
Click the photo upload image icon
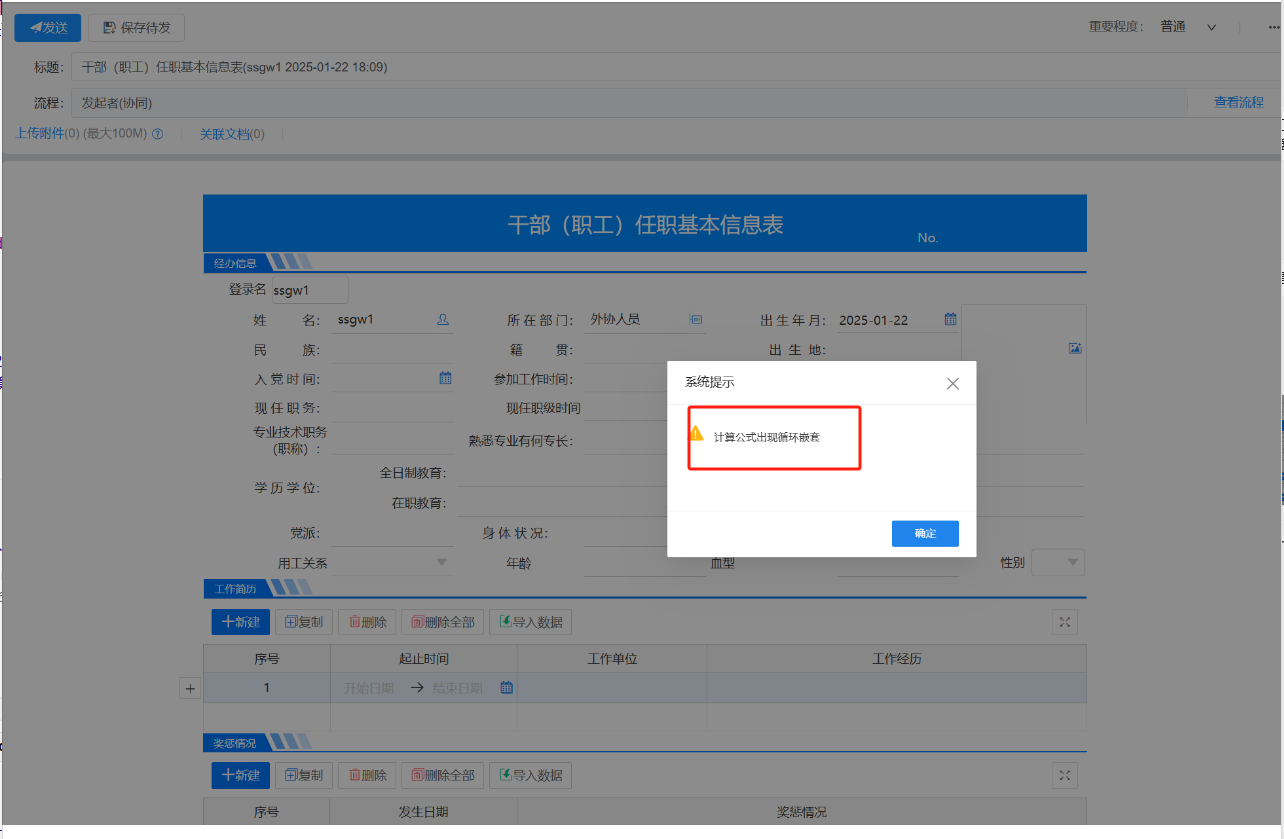pyautogui.click(x=1075, y=348)
